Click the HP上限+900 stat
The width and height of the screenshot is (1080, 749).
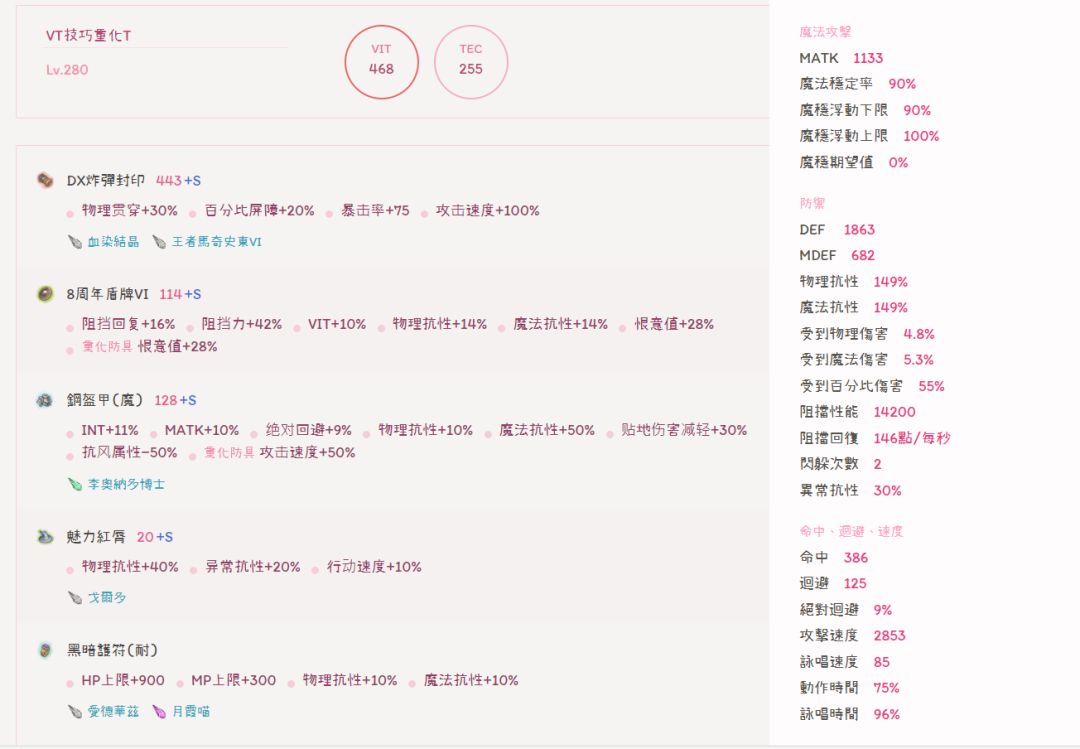click(123, 680)
